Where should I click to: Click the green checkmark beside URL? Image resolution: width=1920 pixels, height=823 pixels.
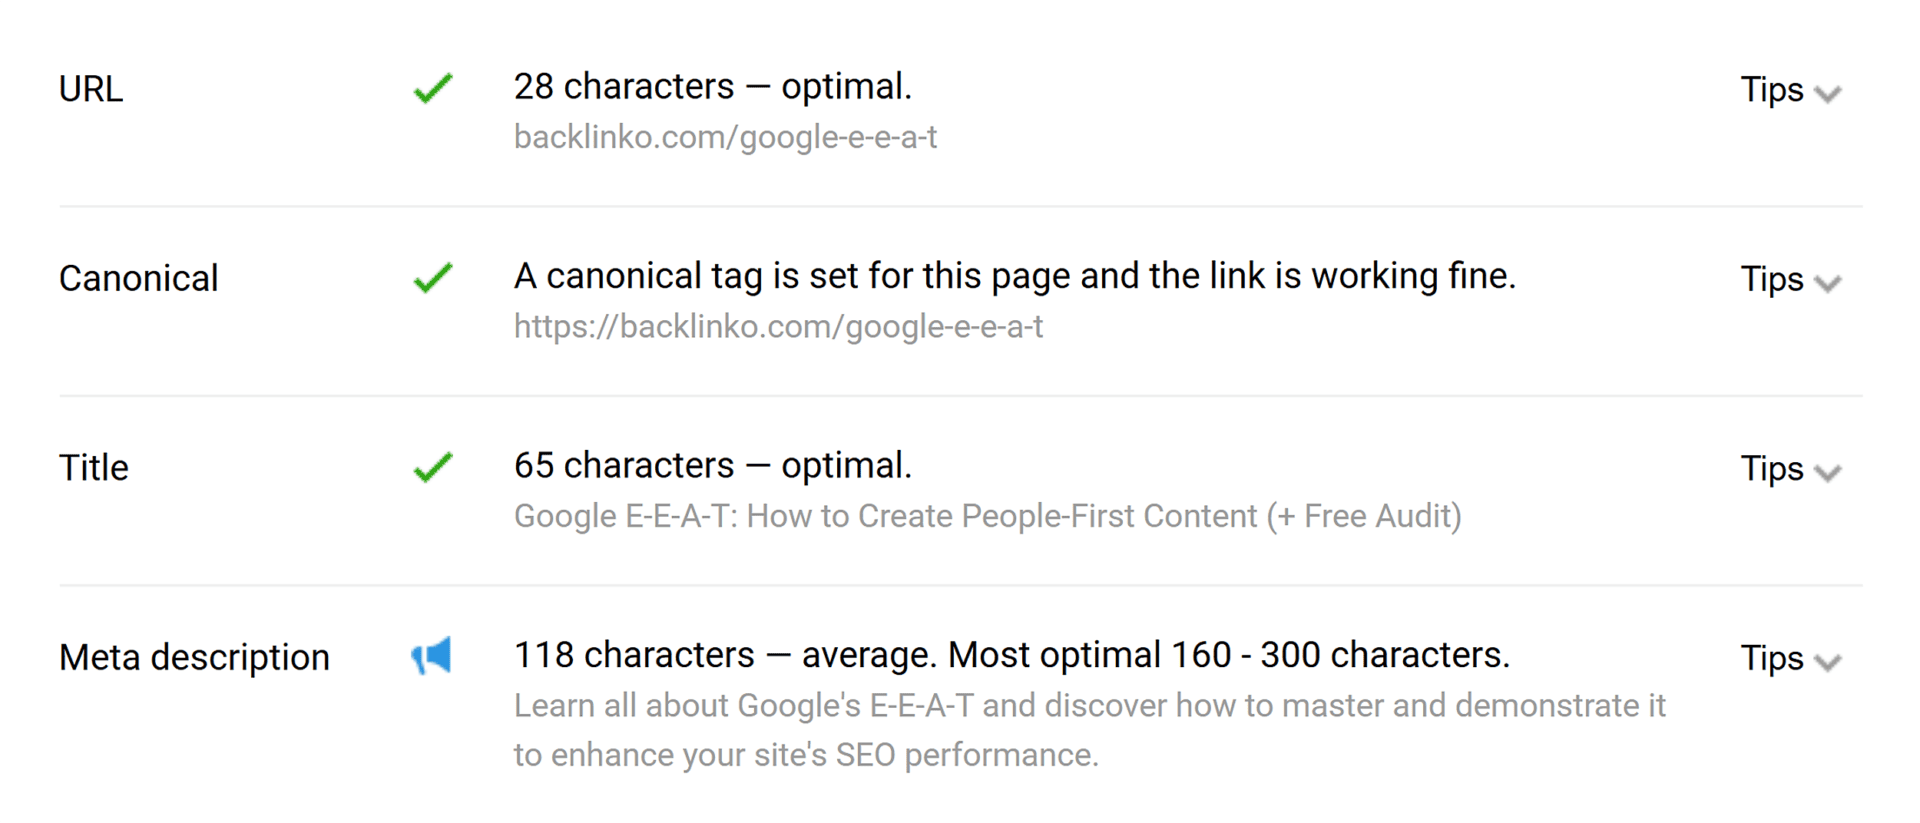433,89
